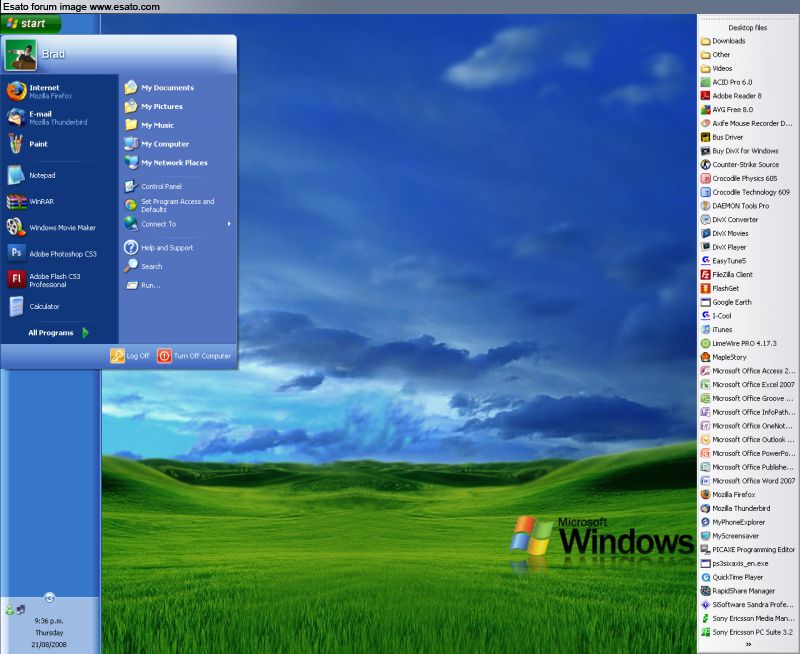Launch Mozilla Firefox in Desktop files toolbar

click(x=728, y=495)
